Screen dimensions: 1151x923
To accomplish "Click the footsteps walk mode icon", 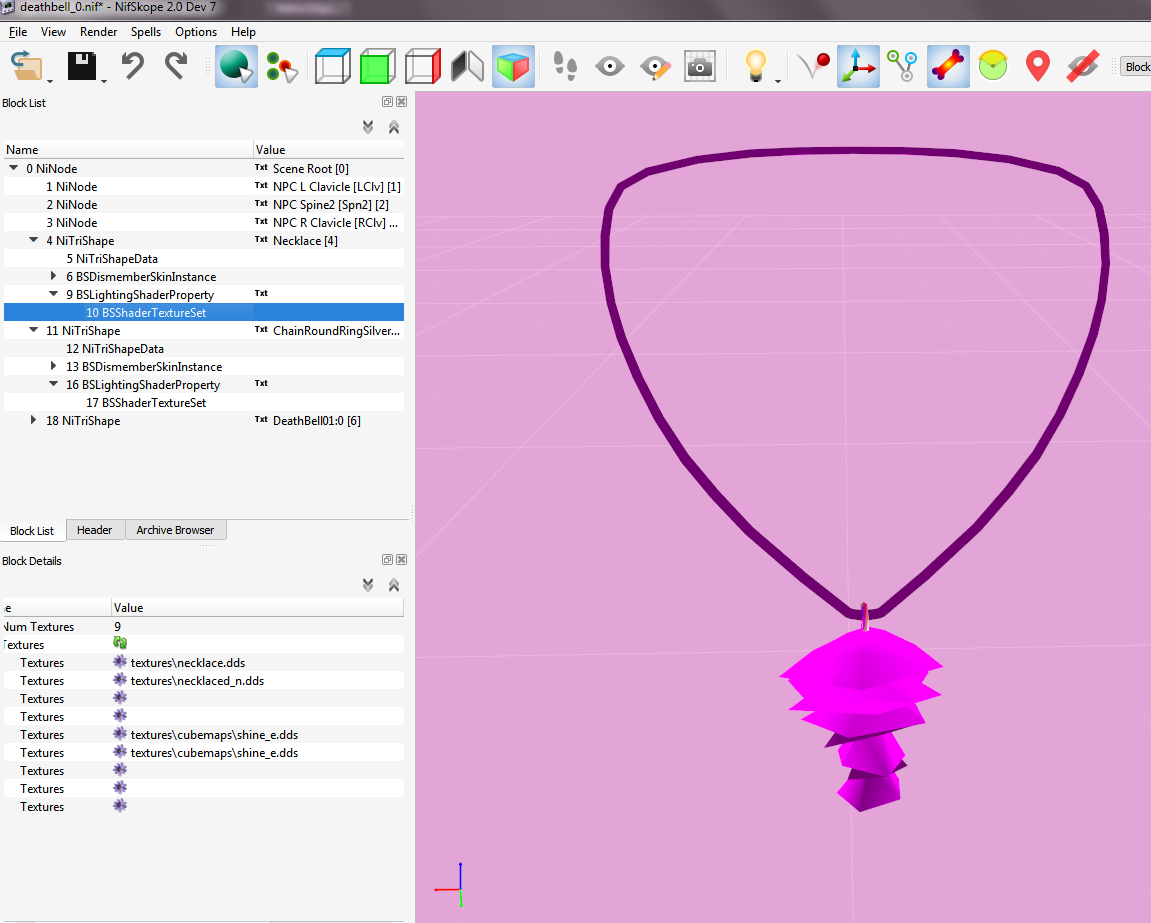I will pos(564,66).
